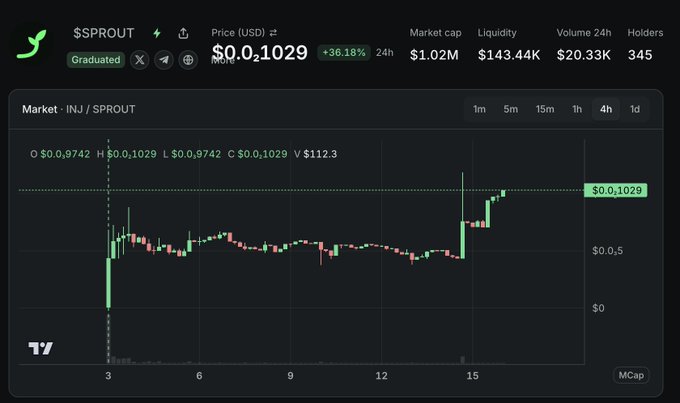Select the 4h timeframe
680x403 pixels.
coord(606,109)
